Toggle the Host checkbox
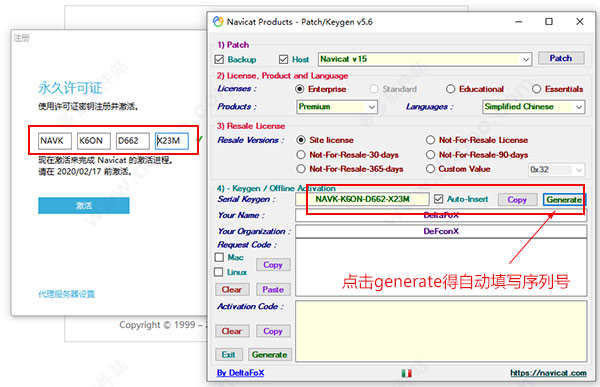Screen dimensions: 600x387 coord(284,59)
